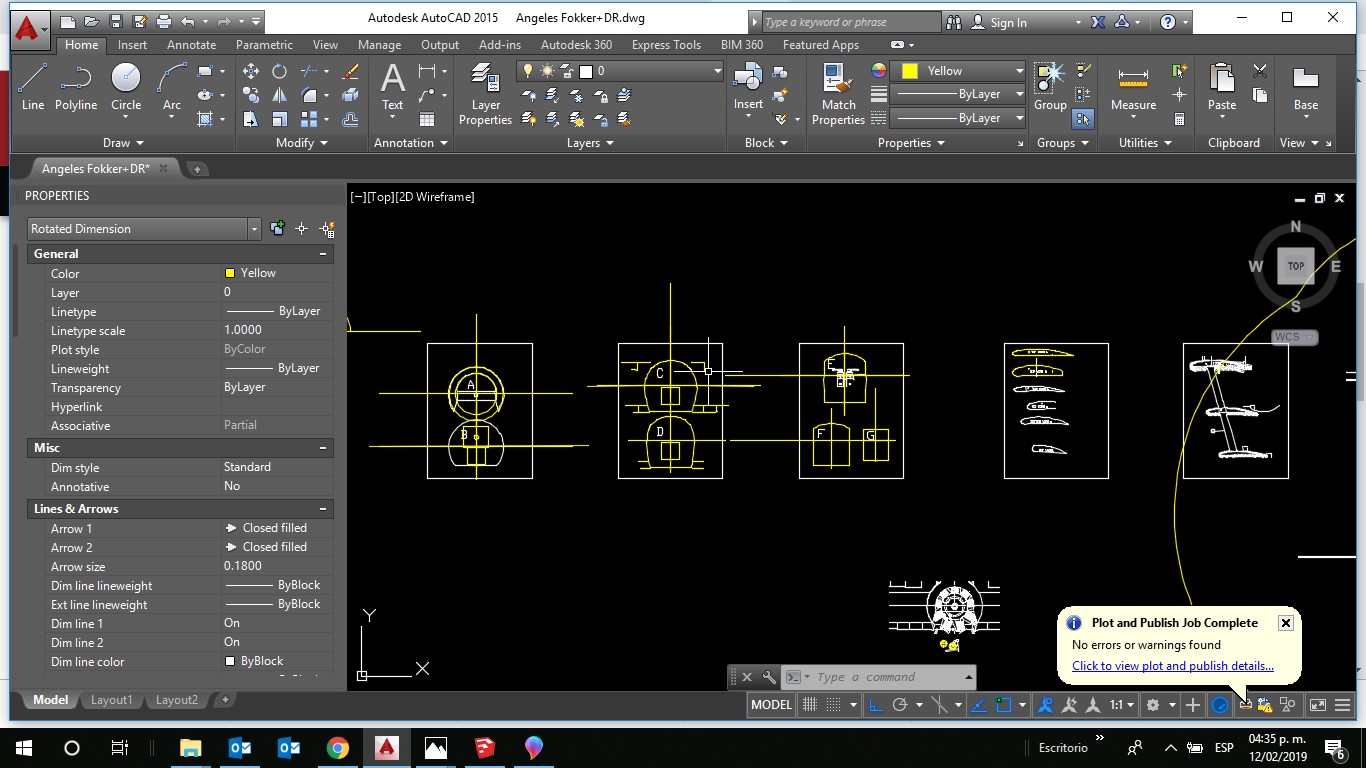Click Quick Select icon in Properties palette

pos(326,229)
